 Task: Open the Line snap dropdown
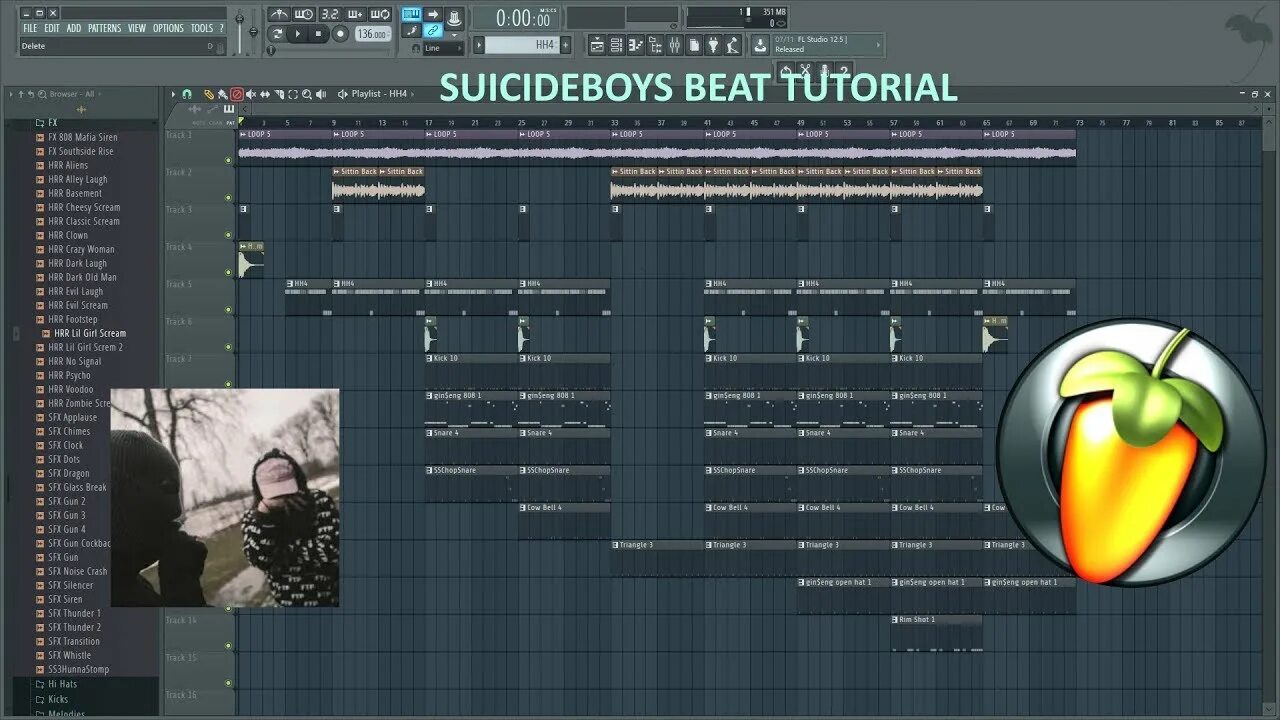click(x=442, y=48)
